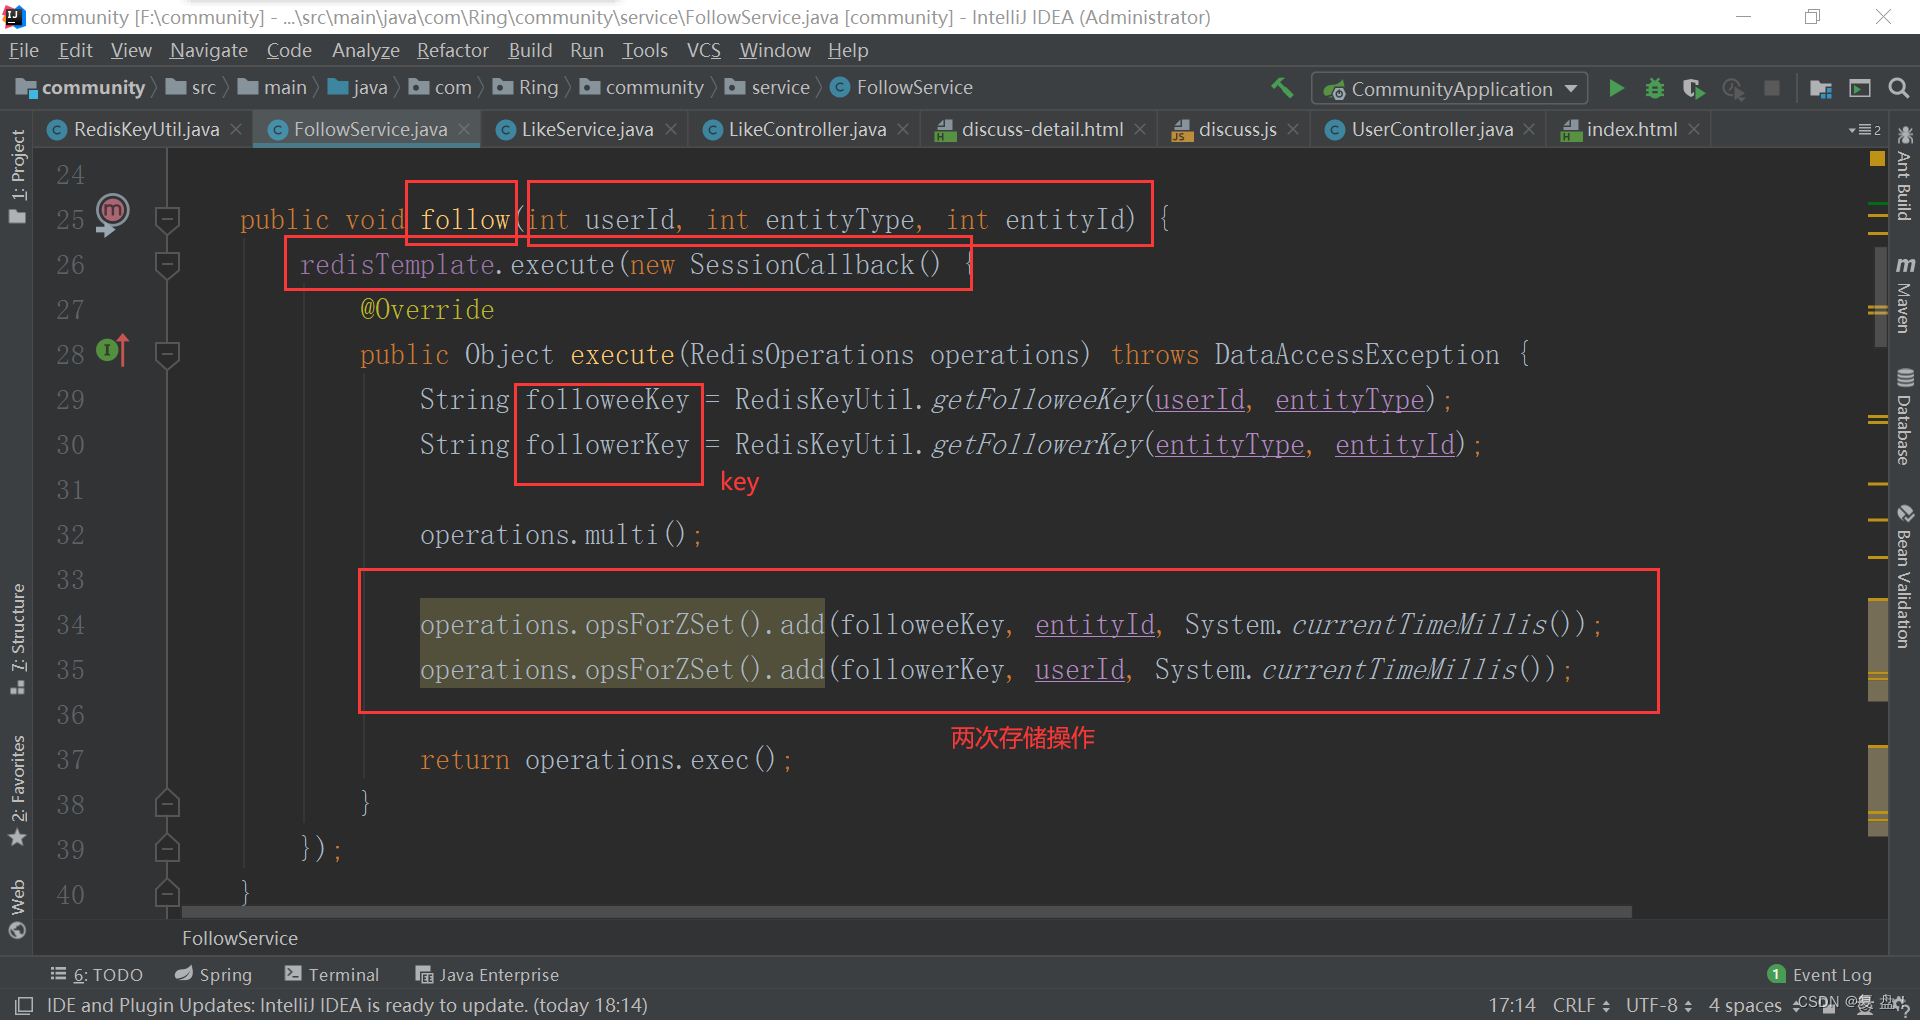
Task: Collapse fold end marker at line 38
Action: click(x=168, y=803)
